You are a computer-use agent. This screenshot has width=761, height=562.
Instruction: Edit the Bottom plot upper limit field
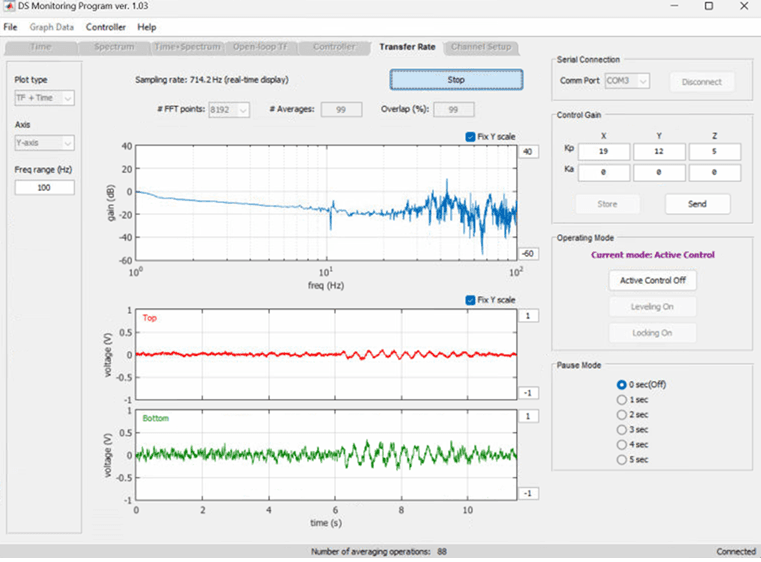click(x=529, y=416)
